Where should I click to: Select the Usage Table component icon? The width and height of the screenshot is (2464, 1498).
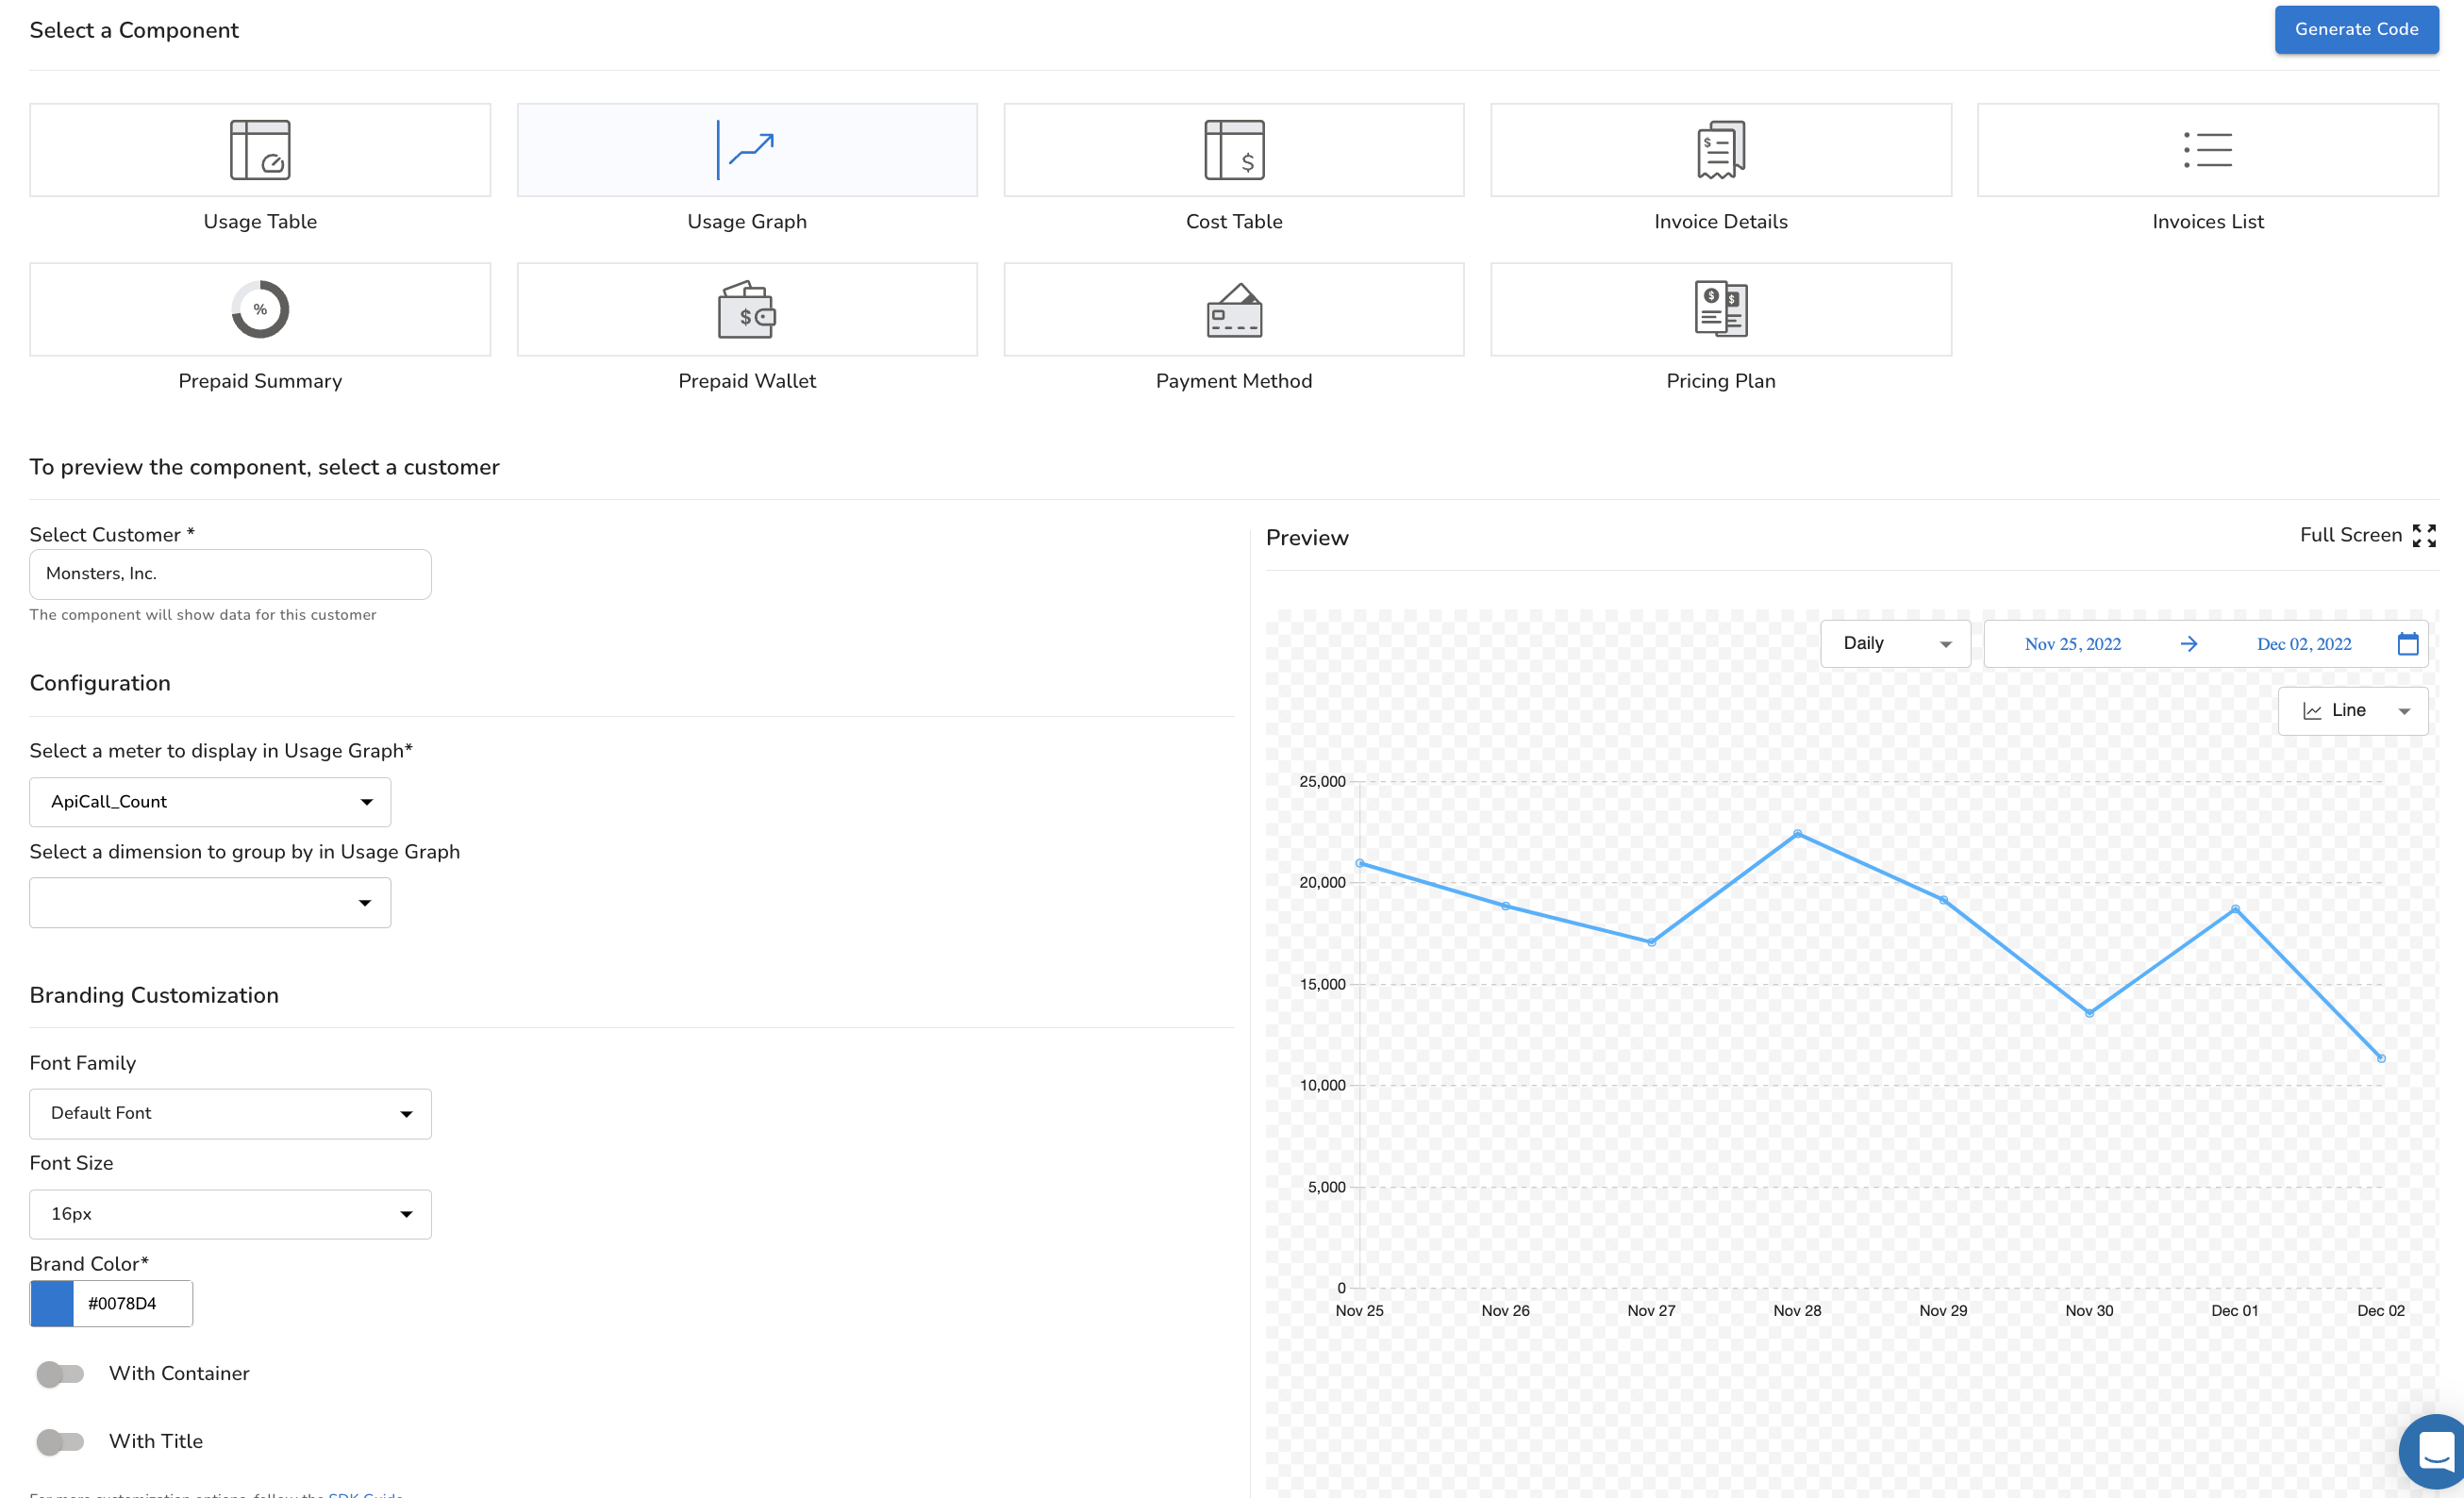pos(260,150)
